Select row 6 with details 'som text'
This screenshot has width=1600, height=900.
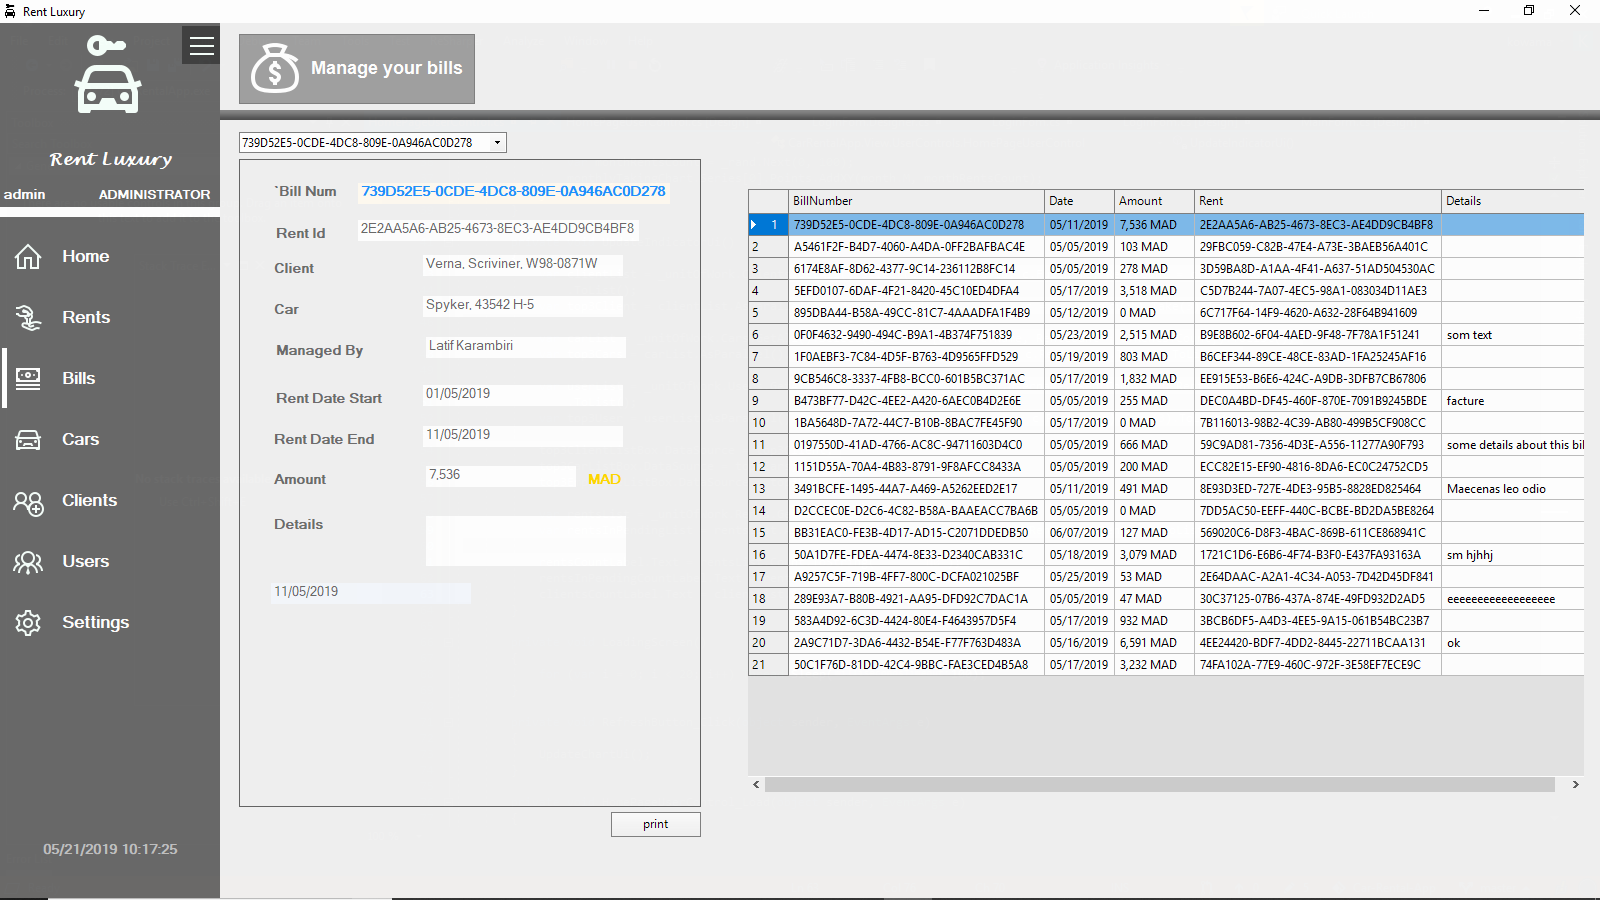tap(1166, 335)
